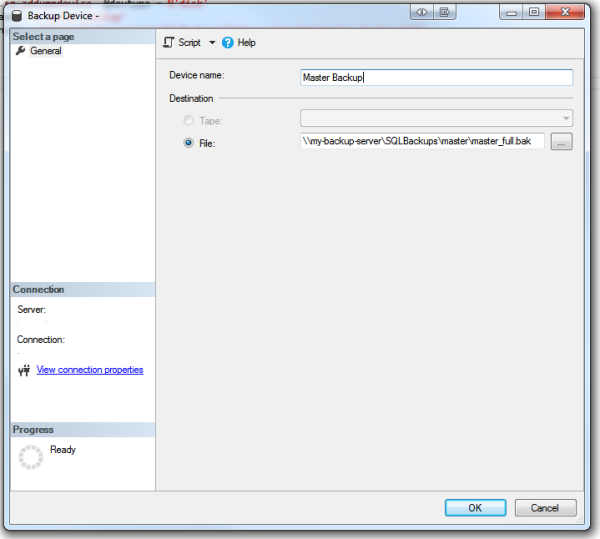Click the Script toolbar button
The width and height of the screenshot is (600, 539).
182,42
